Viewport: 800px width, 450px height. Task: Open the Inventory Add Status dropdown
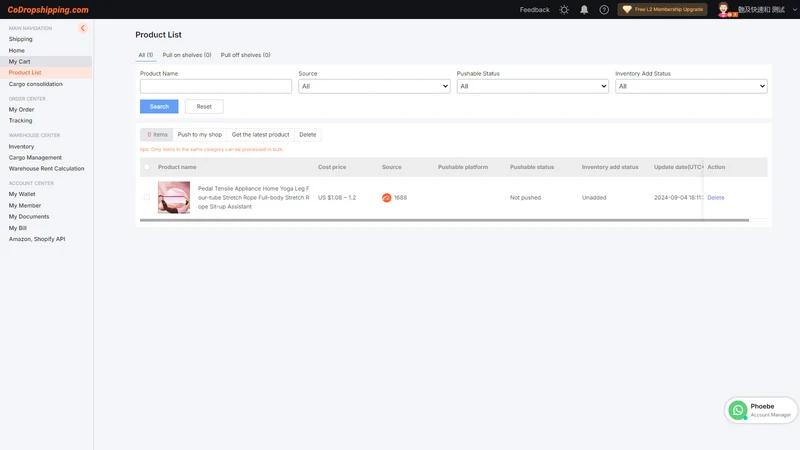[x=691, y=86]
